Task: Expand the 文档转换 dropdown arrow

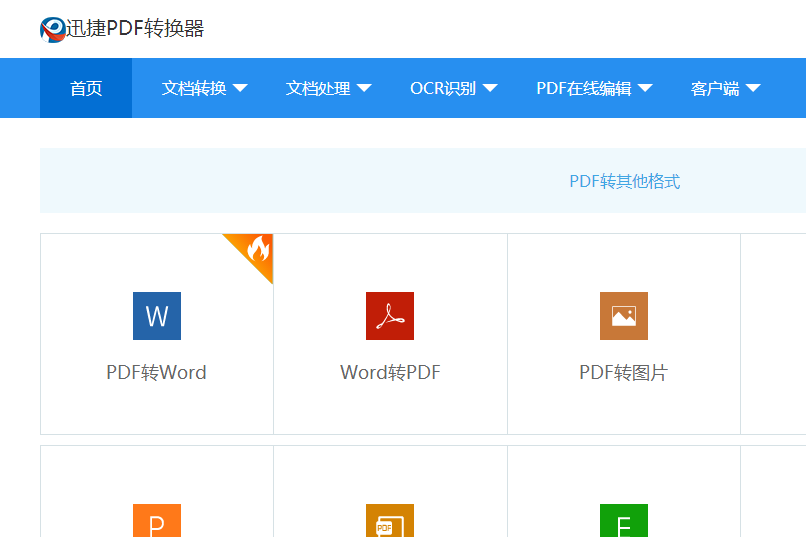Action: (240, 88)
